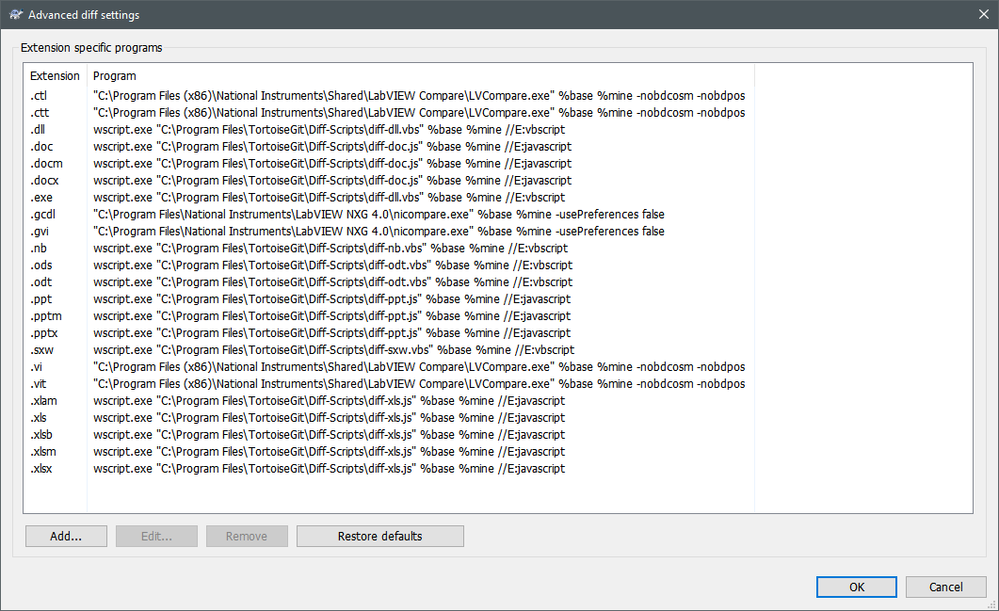Click the .gcdl nicompare.exe program command

(378, 214)
